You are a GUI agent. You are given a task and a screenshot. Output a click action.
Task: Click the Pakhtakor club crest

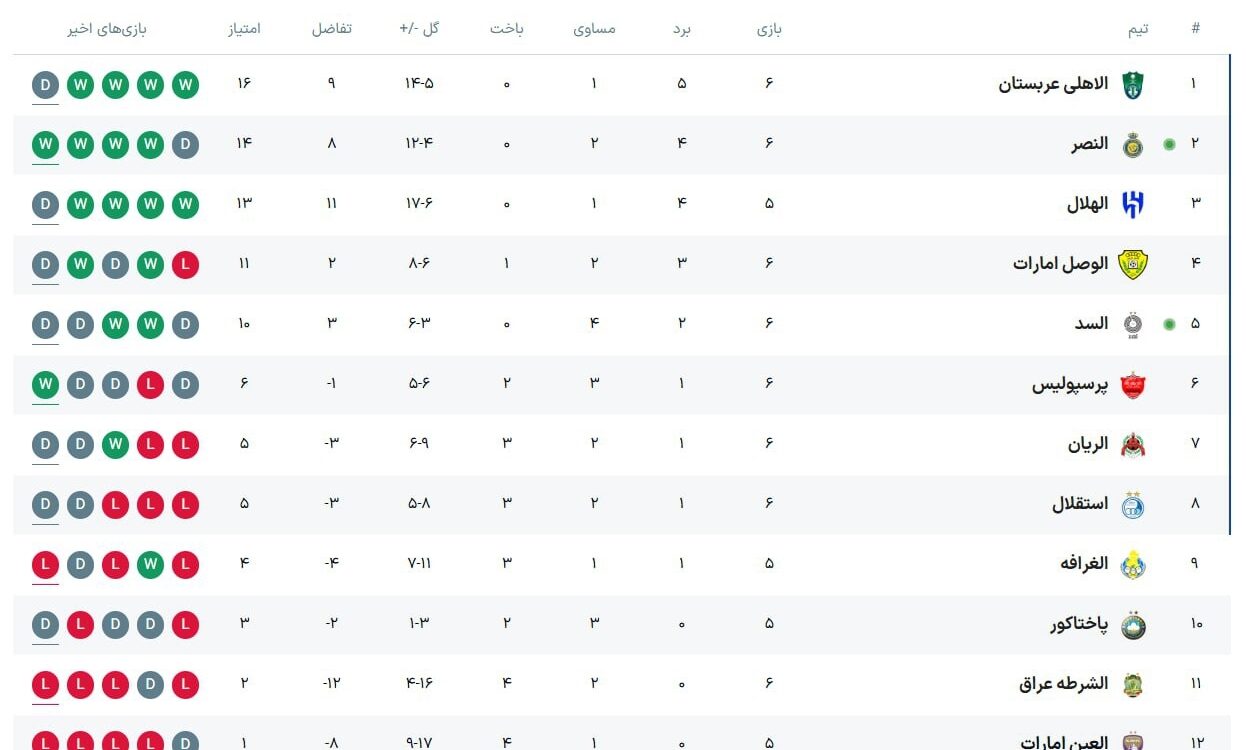coord(1132,625)
